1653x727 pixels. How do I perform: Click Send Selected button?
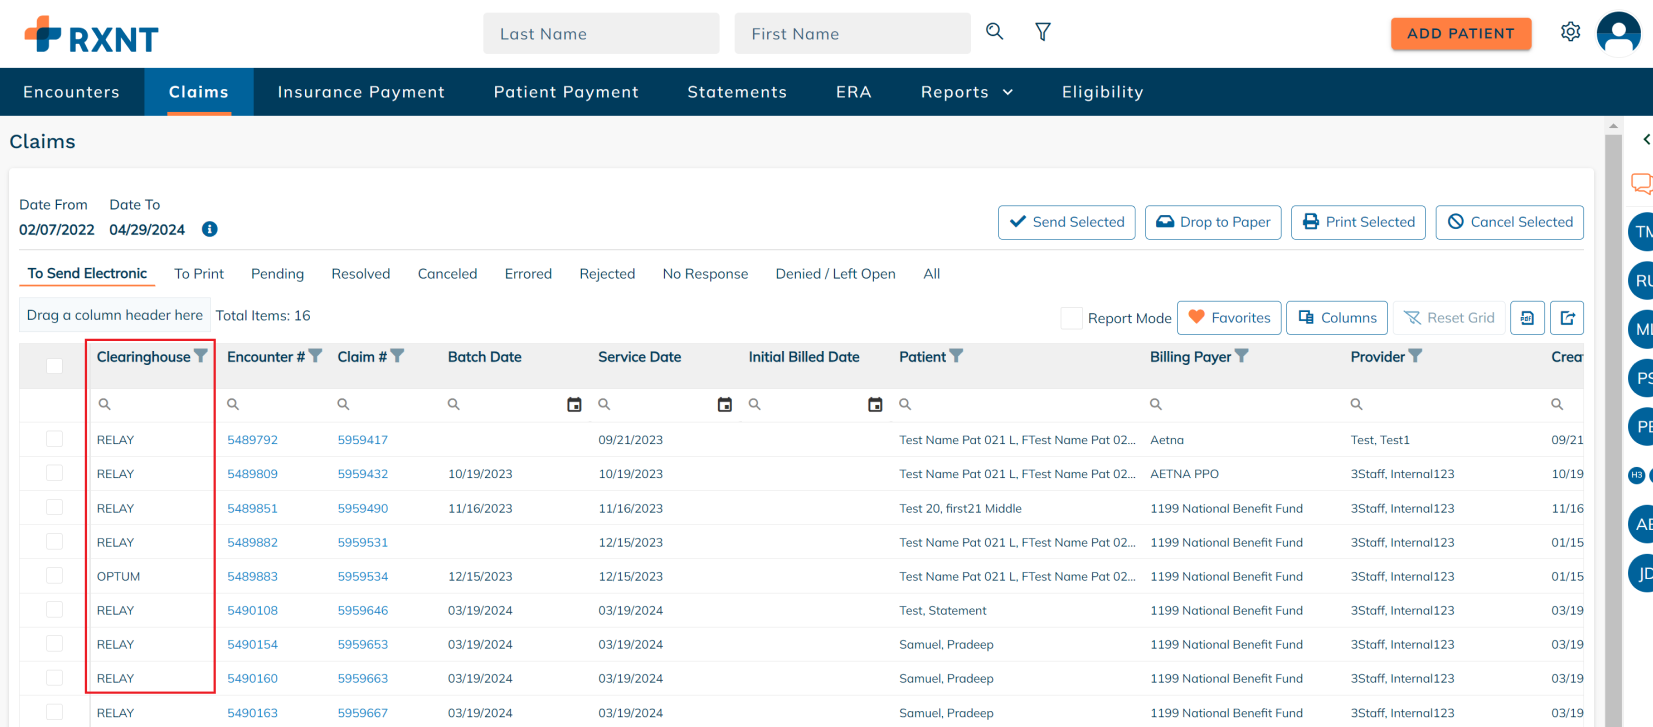pyautogui.click(x=1066, y=222)
